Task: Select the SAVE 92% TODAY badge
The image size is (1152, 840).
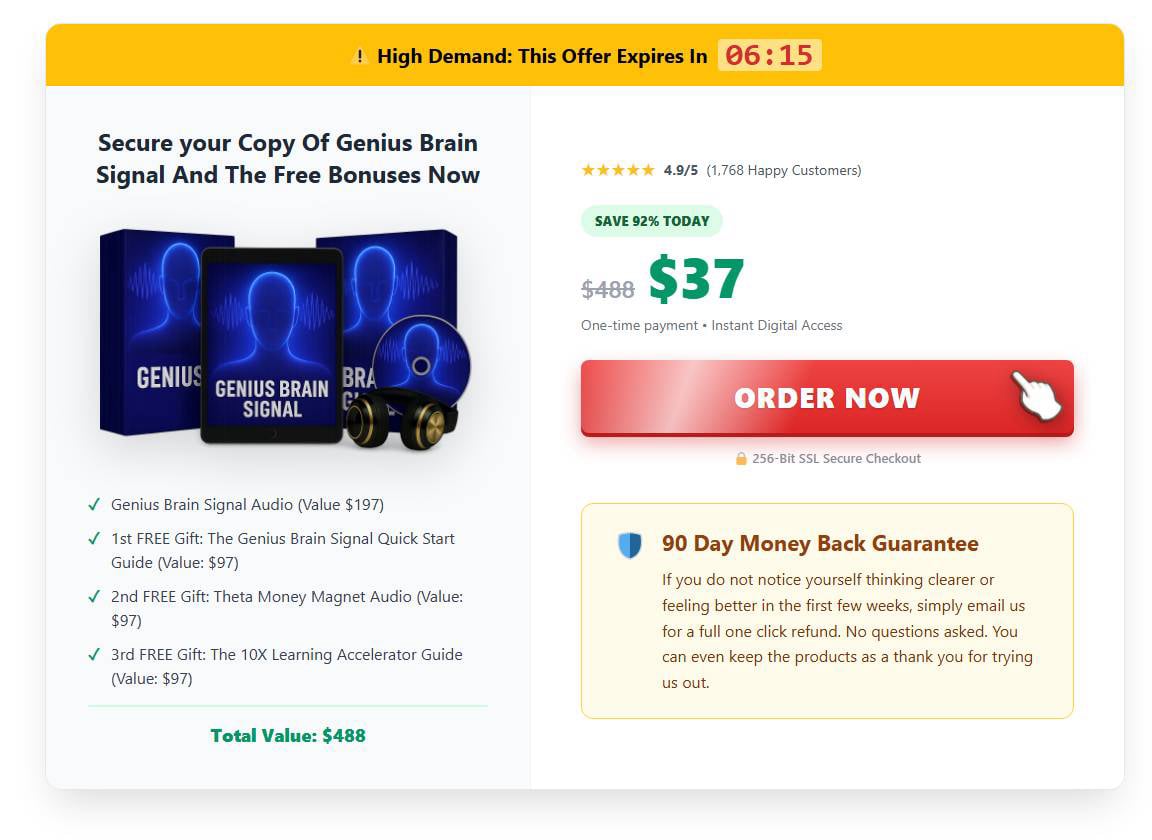Action: tap(651, 220)
